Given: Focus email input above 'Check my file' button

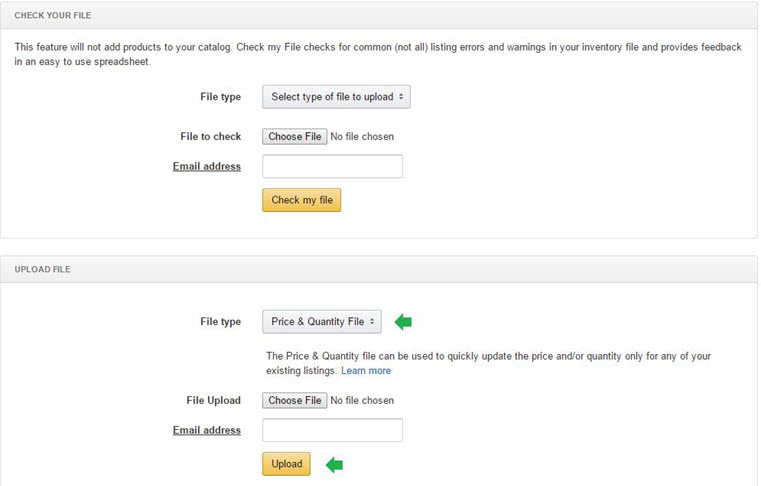Looking at the screenshot, I should pyautogui.click(x=332, y=166).
